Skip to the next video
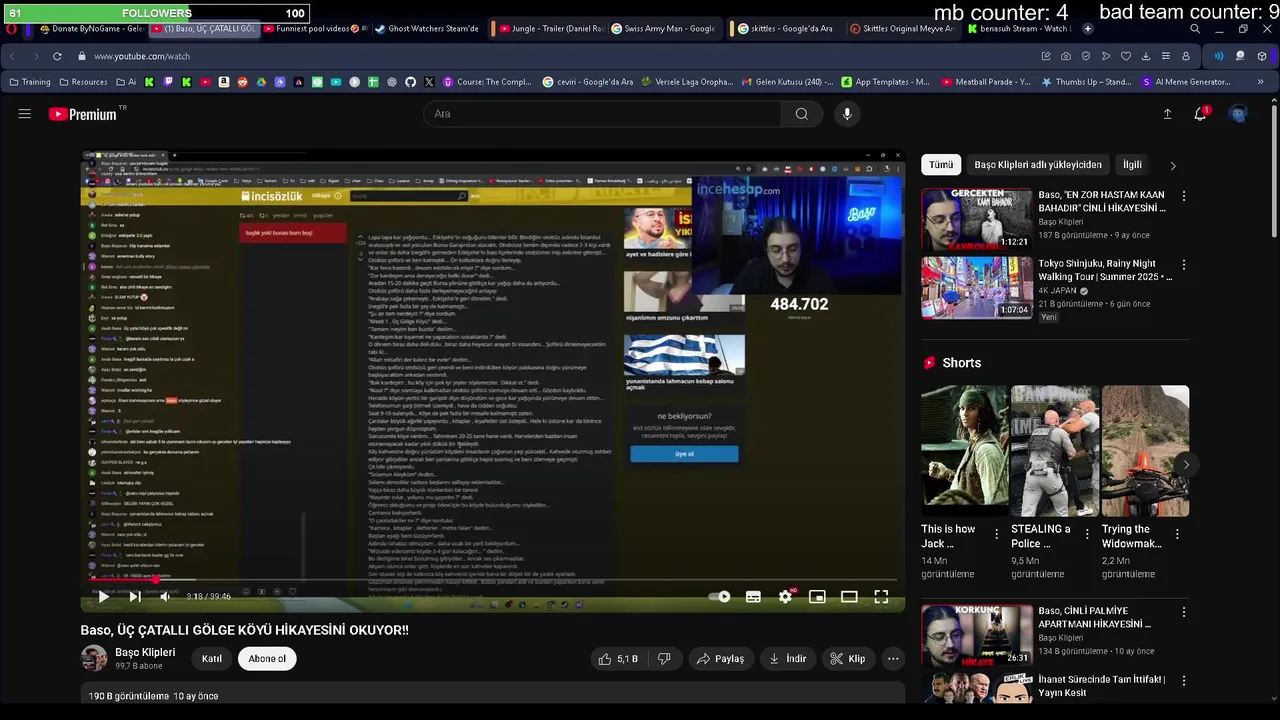1280x720 pixels. [134, 596]
